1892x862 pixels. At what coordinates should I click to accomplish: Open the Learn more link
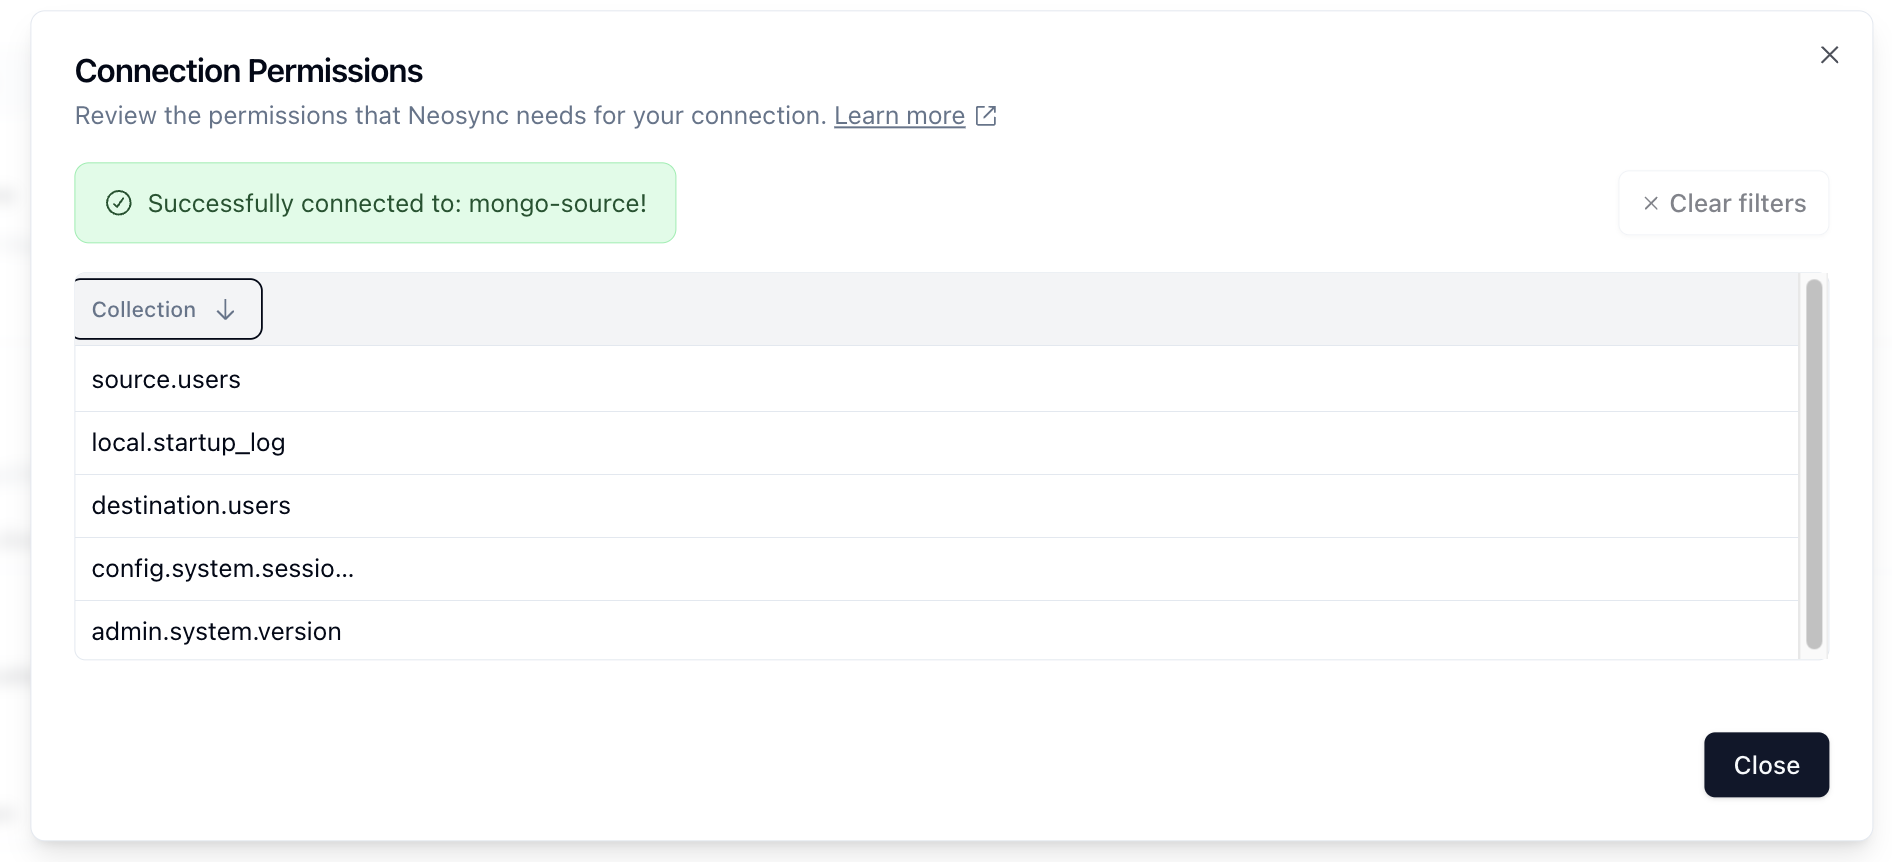click(x=899, y=116)
